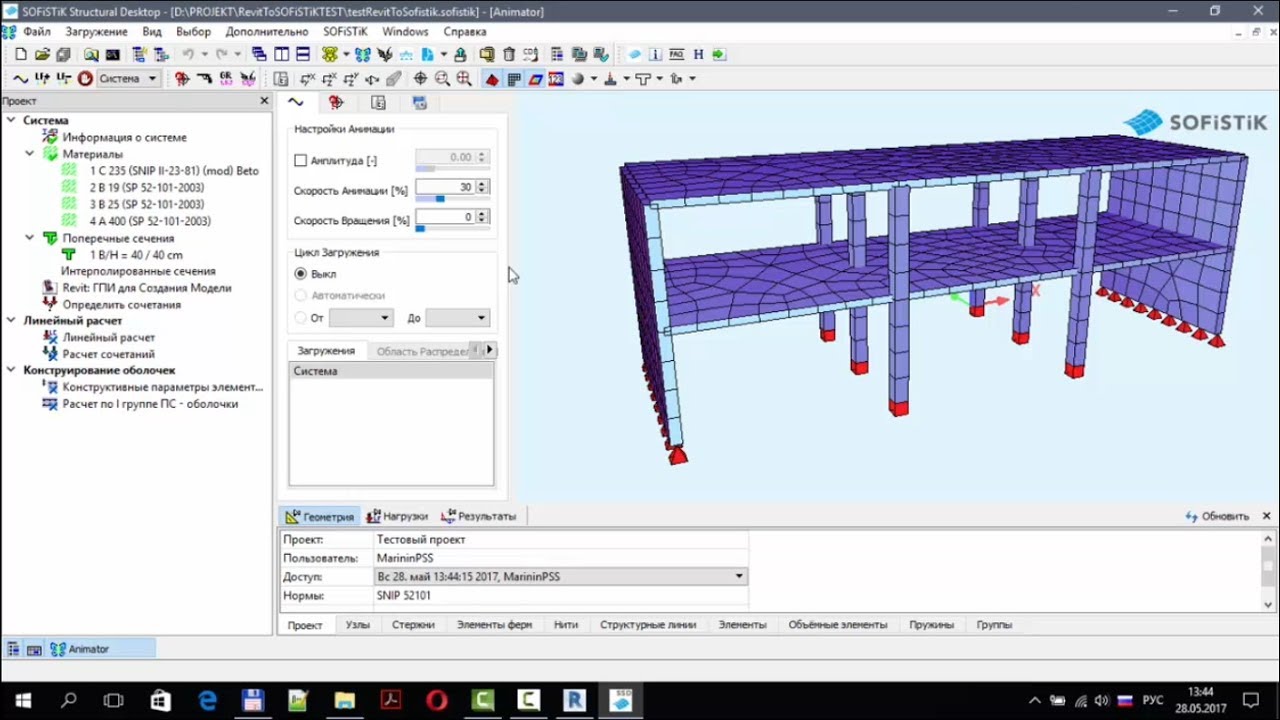Switch to the Стержни bottom tab
This screenshot has width=1280, height=720.
click(413, 625)
